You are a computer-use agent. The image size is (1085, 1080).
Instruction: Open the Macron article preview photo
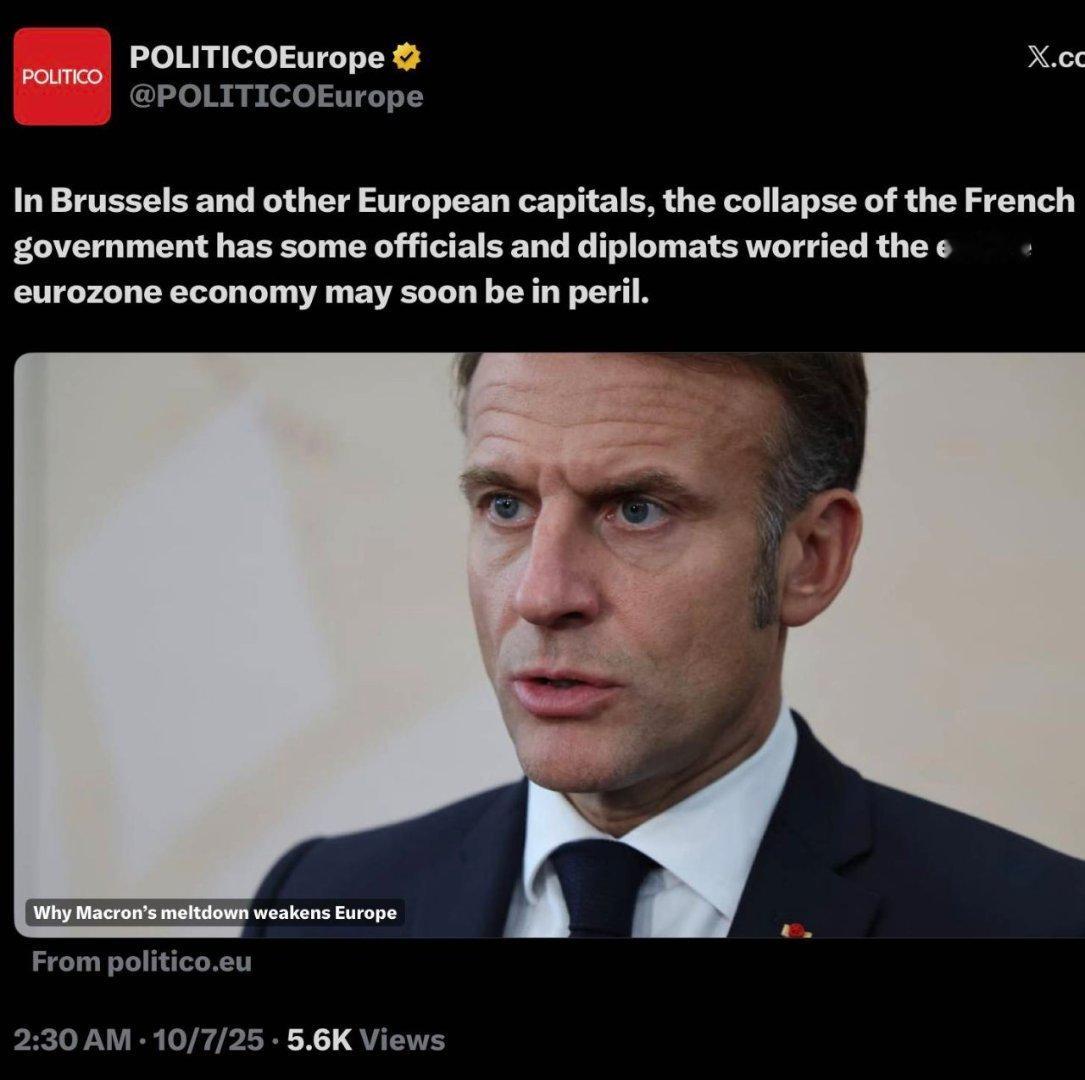pyautogui.click(x=549, y=645)
